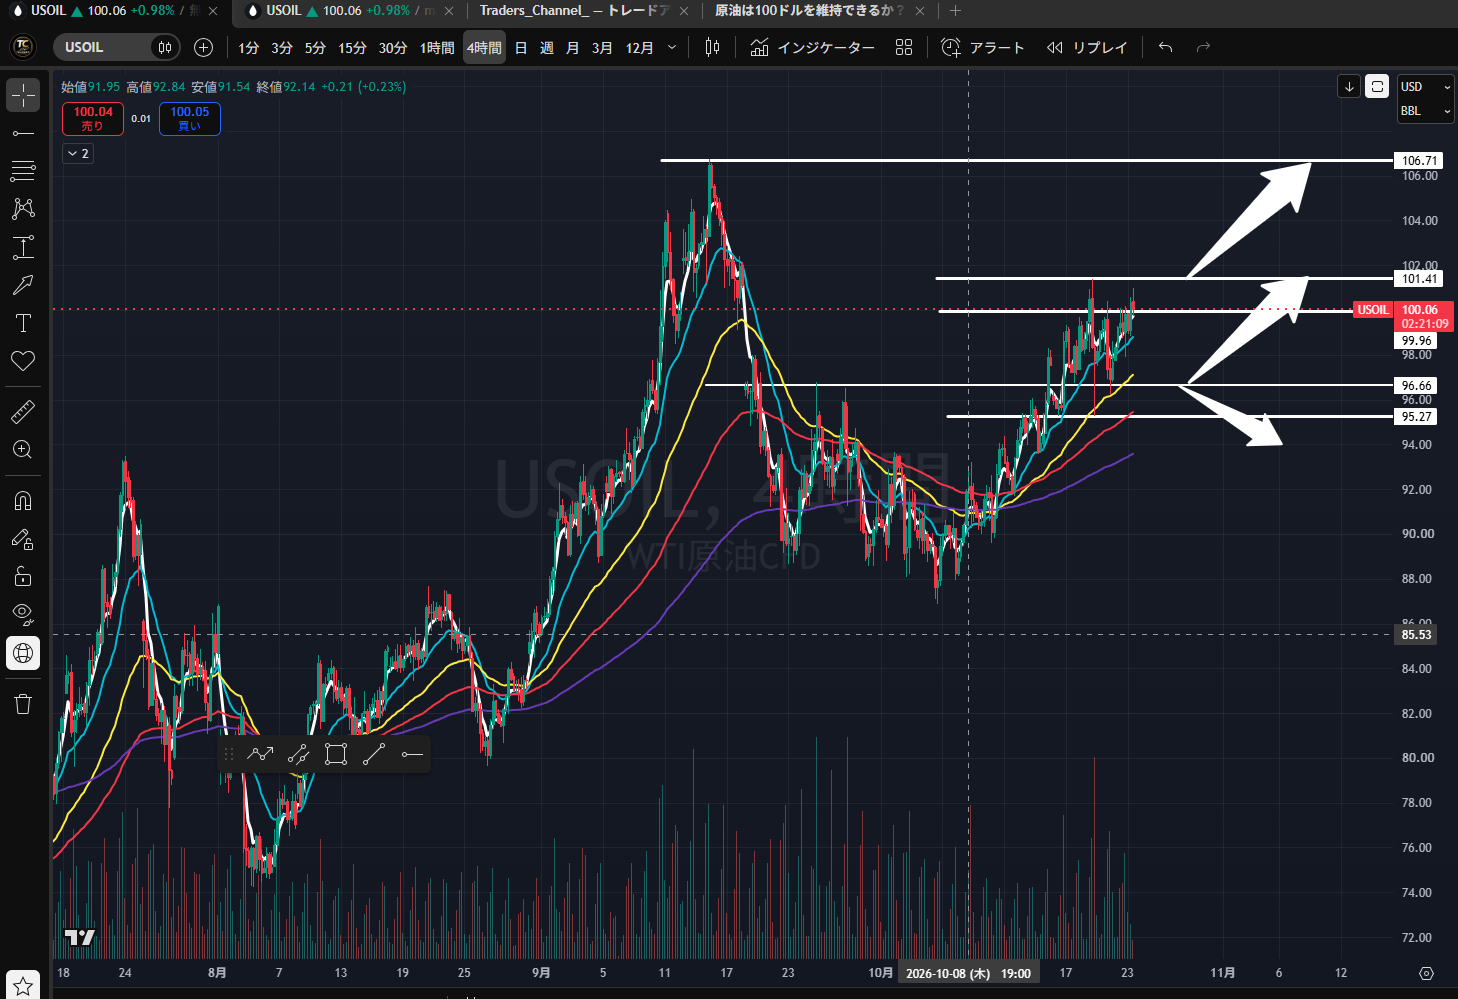Delete drawings with the trash icon

[23, 703]
